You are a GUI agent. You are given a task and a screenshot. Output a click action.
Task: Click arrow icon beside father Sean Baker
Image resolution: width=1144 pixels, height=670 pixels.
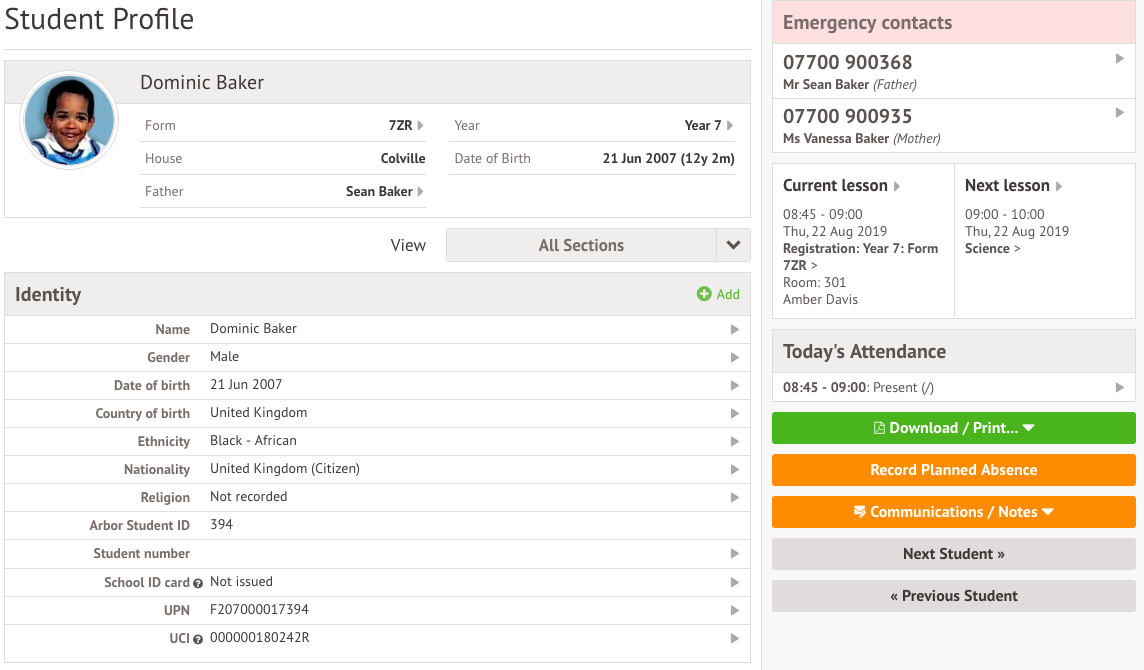(421, 192)
